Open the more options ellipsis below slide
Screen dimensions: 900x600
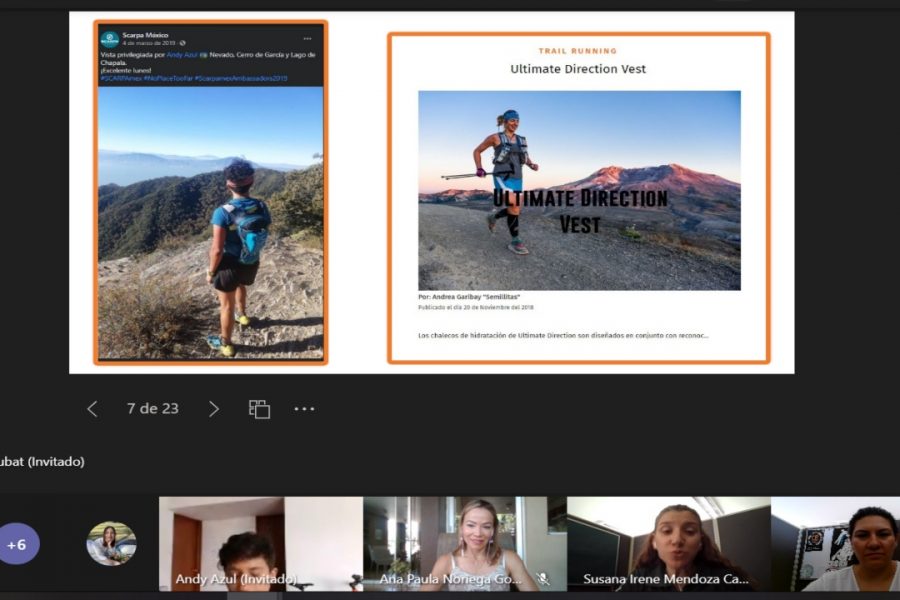(304, 409)
